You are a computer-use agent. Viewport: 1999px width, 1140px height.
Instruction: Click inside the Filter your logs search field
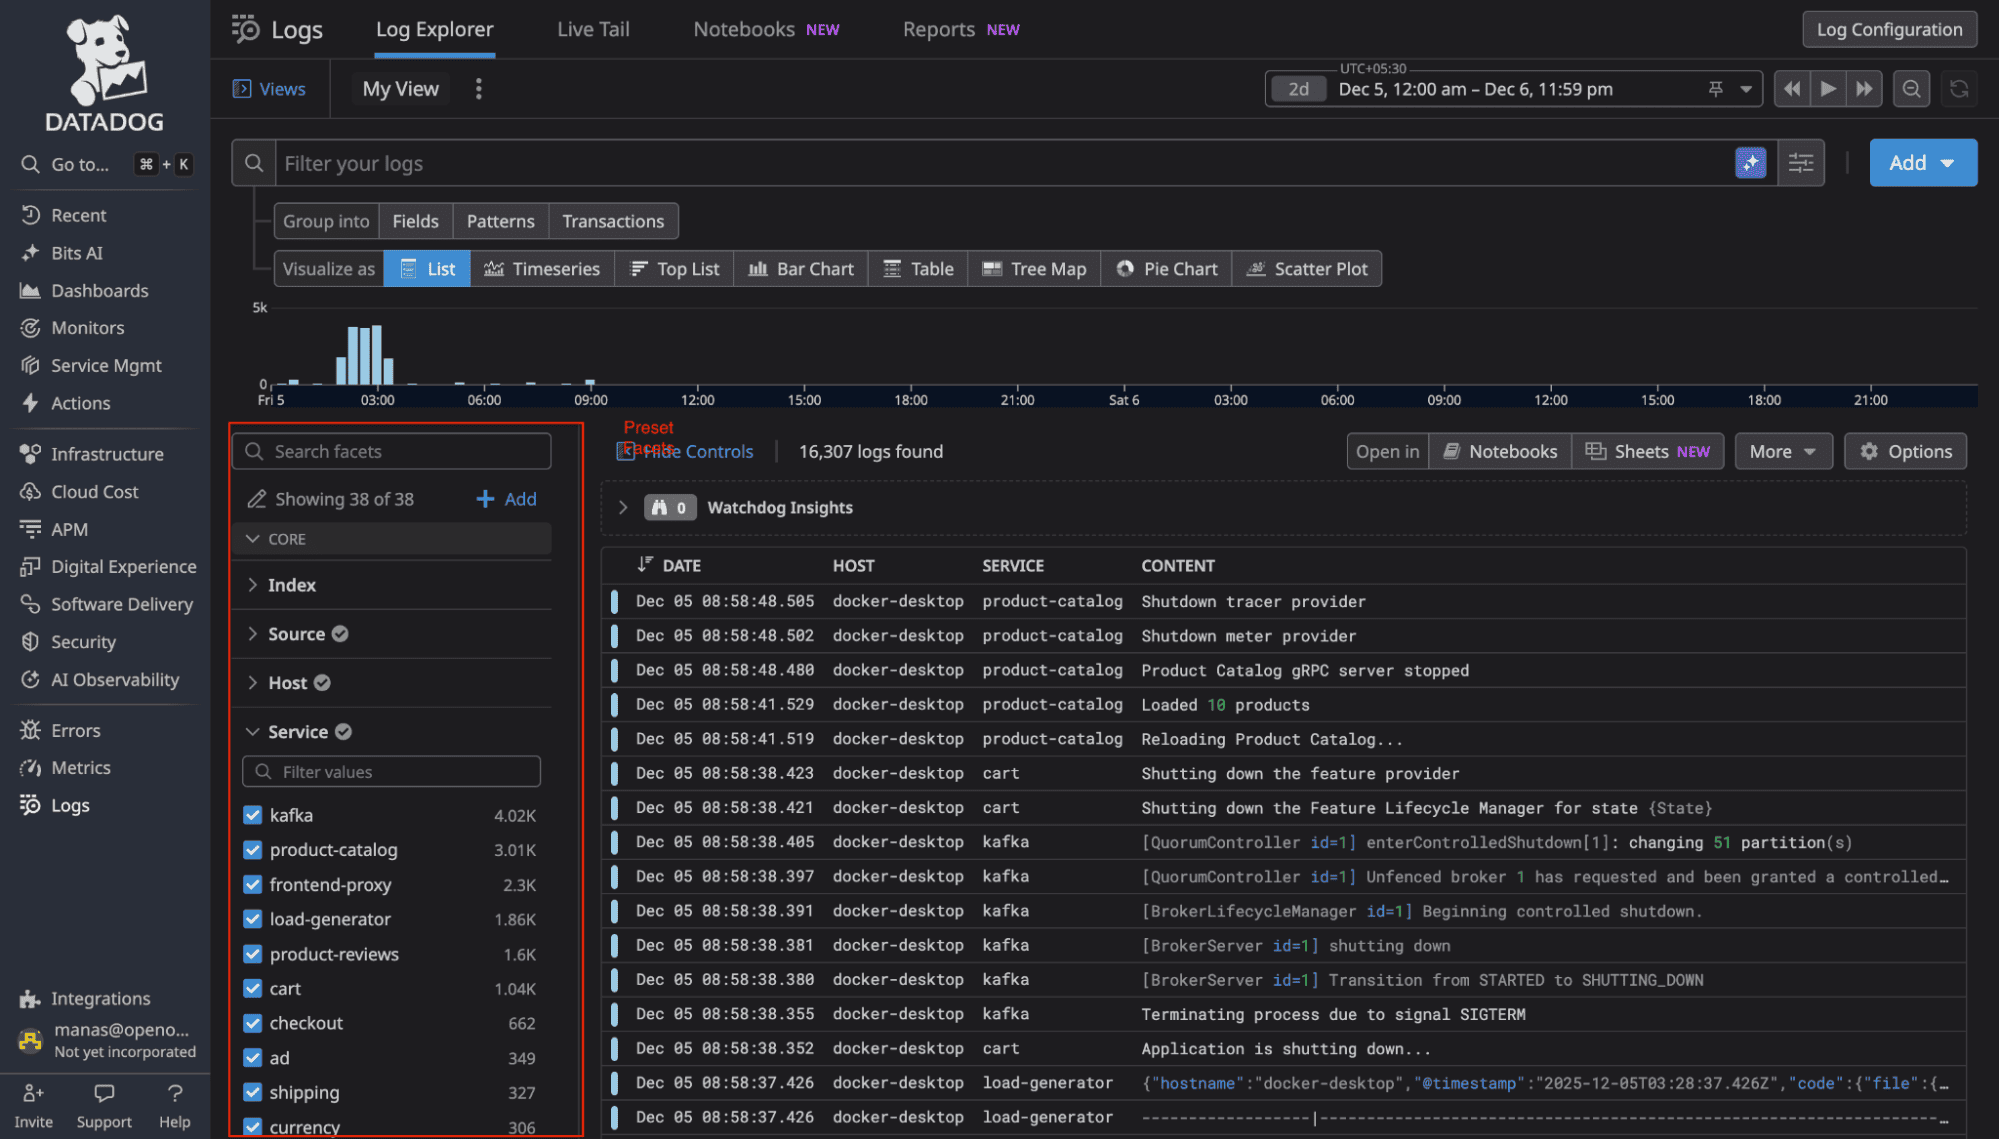click(x=700, y=162)
